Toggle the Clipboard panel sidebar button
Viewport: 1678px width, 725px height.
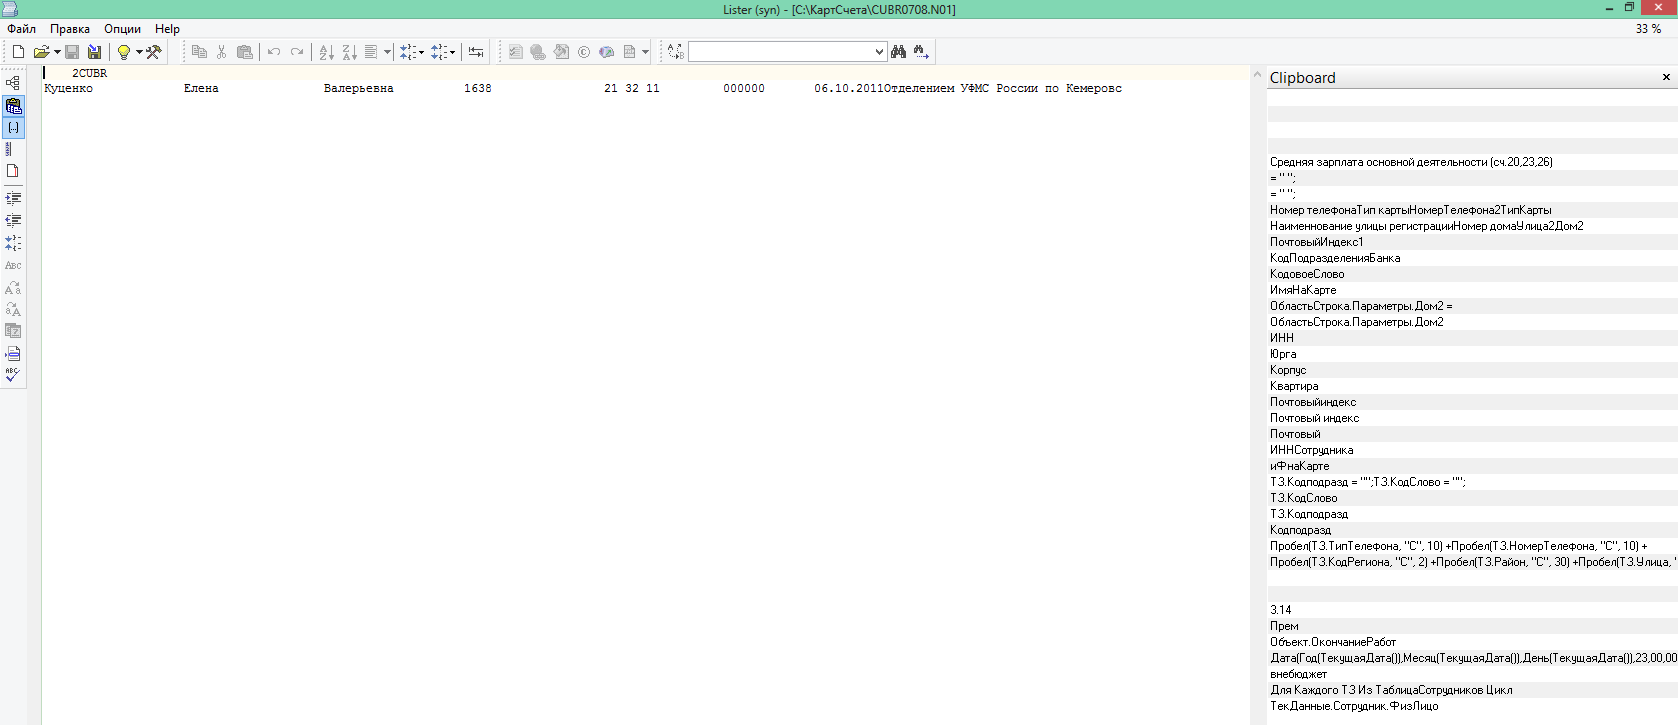point(13,105)
